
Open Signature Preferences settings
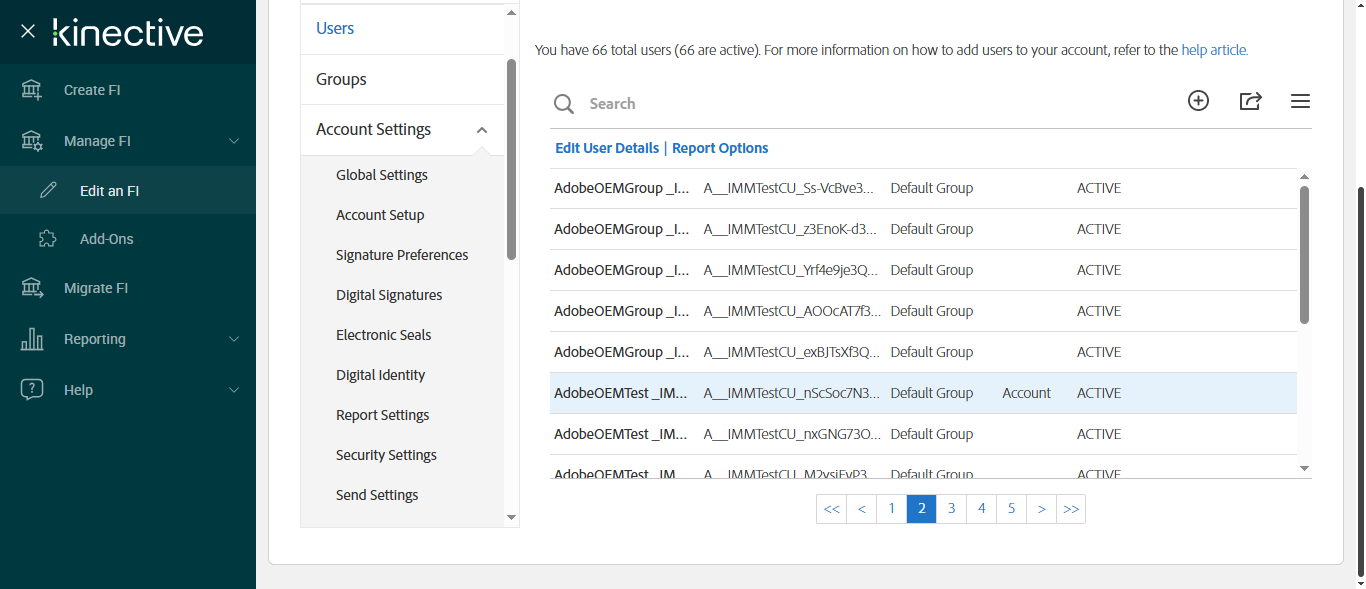tap(402, 255)
